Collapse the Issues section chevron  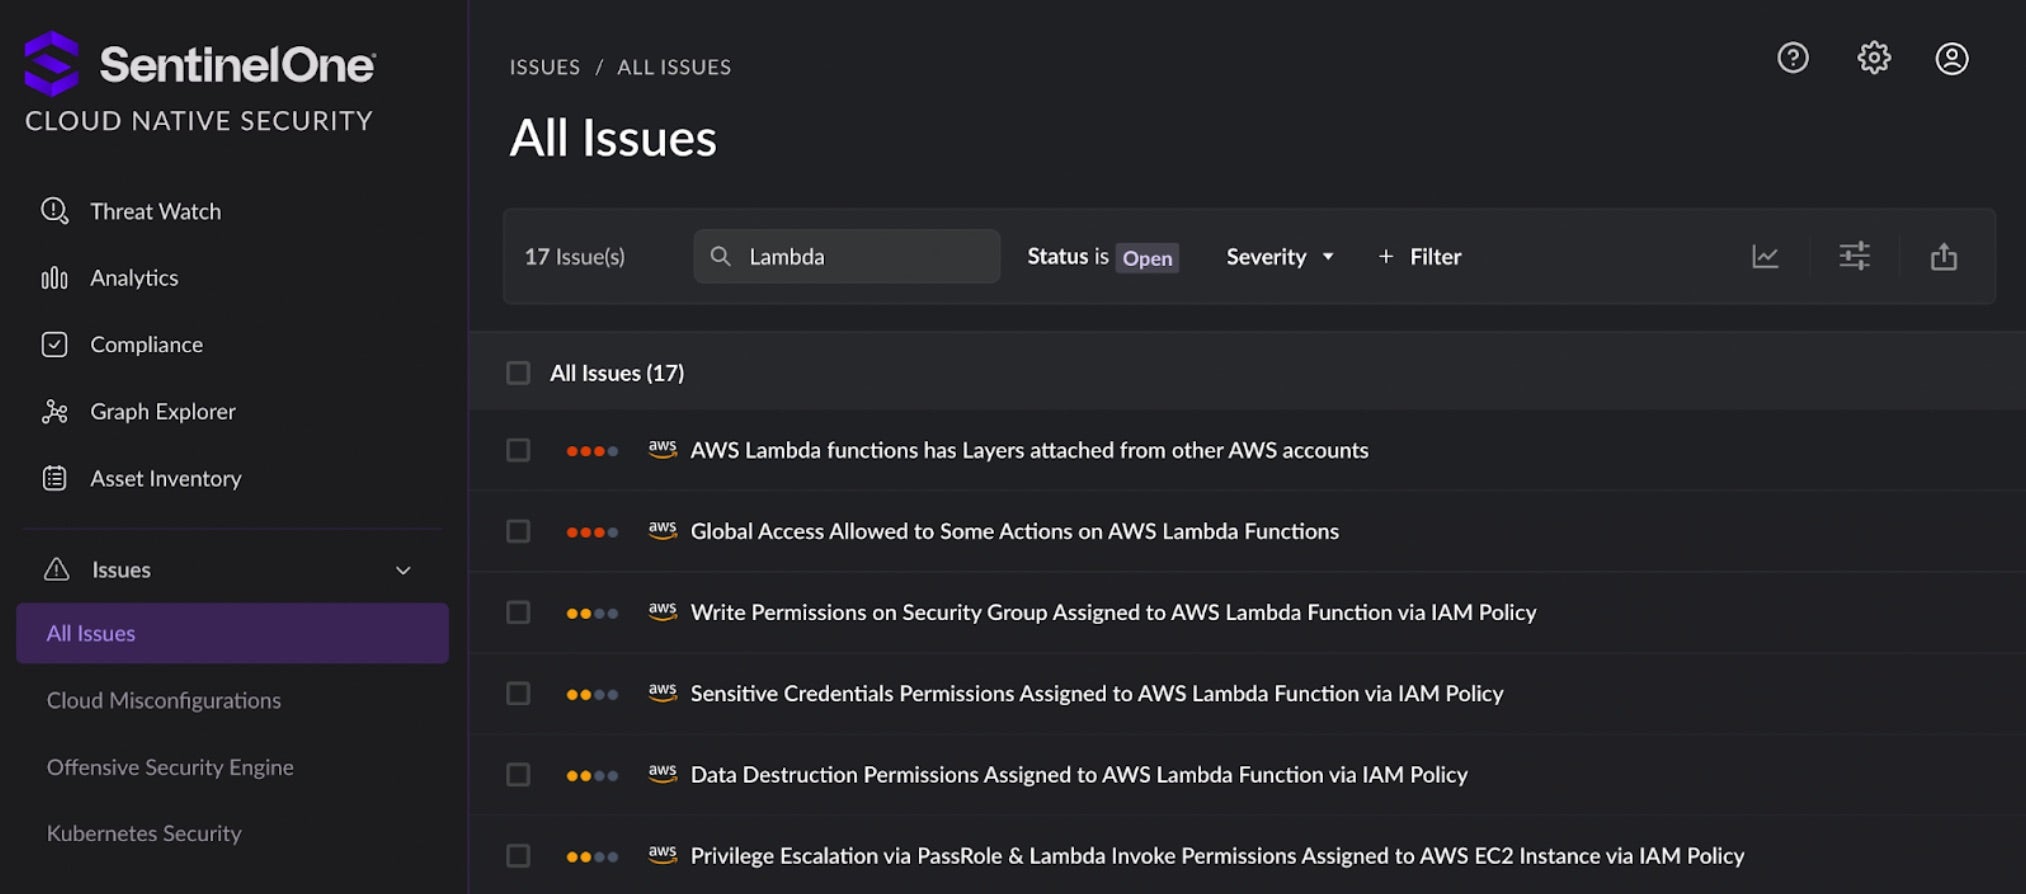pos(403,571)
